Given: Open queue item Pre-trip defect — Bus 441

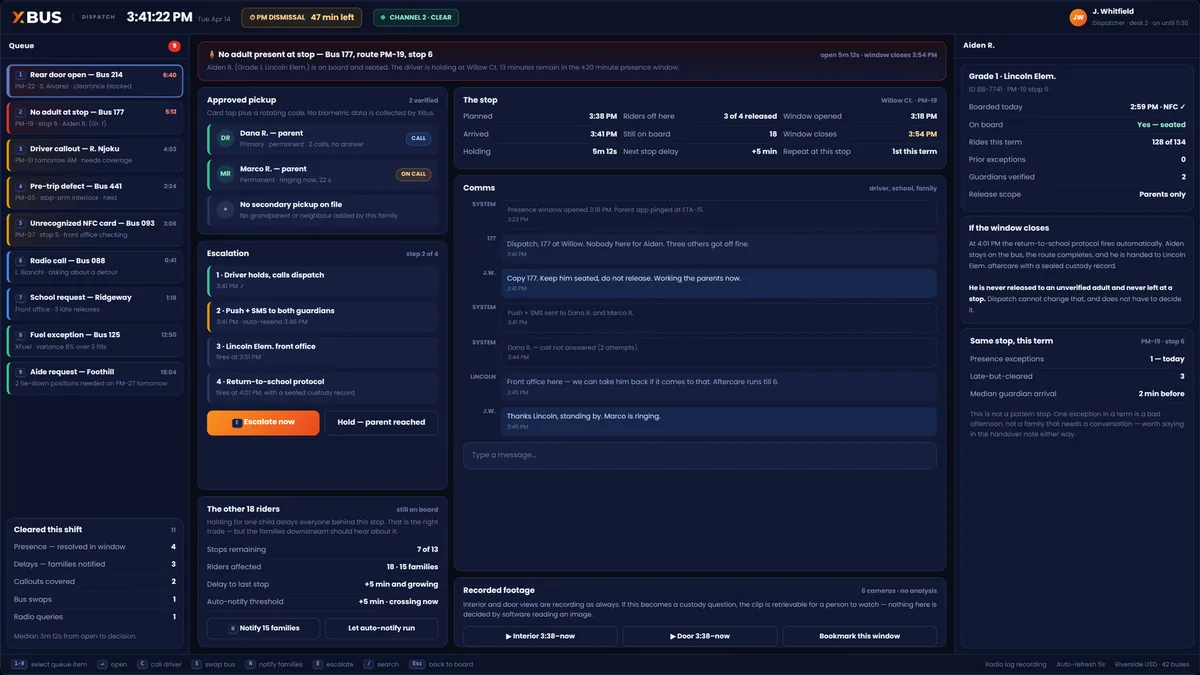Looking at the screenshot, I should (95, 192).
